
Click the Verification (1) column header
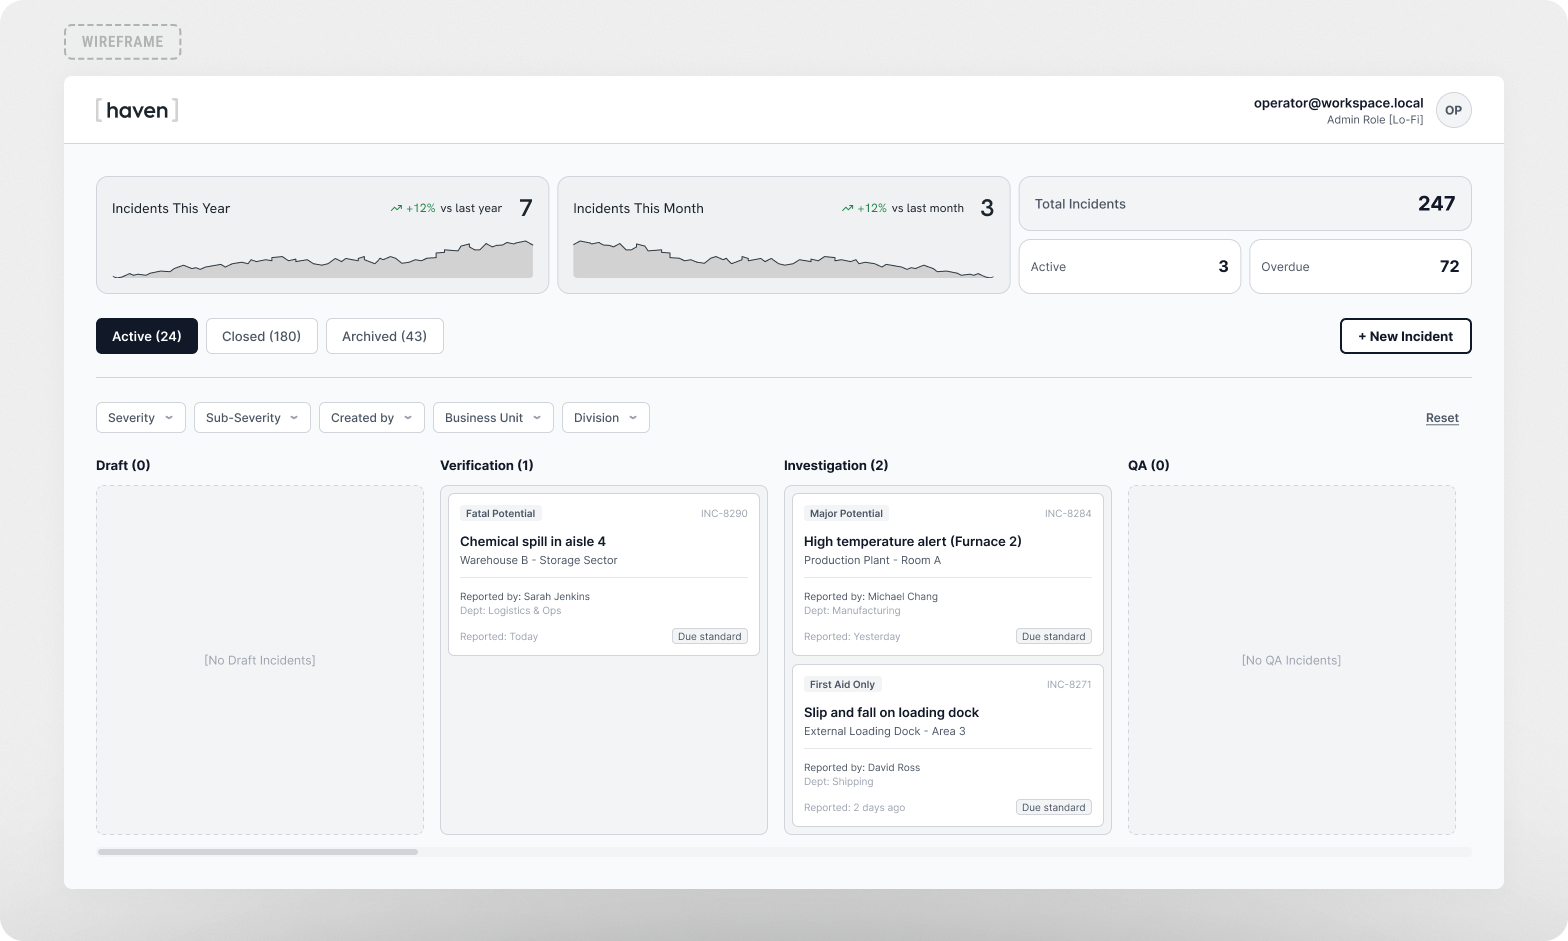(x=487, y=465)
